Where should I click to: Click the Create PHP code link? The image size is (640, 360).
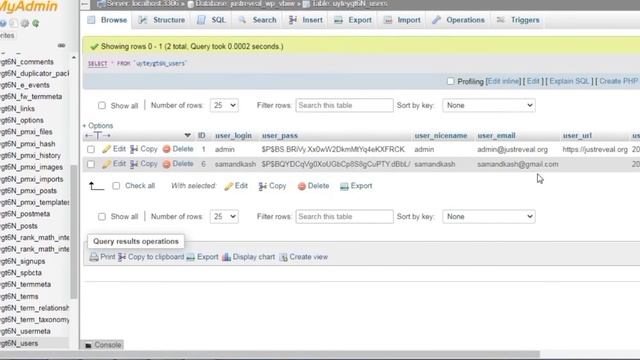pyautogui.click(x=618, y=81)
